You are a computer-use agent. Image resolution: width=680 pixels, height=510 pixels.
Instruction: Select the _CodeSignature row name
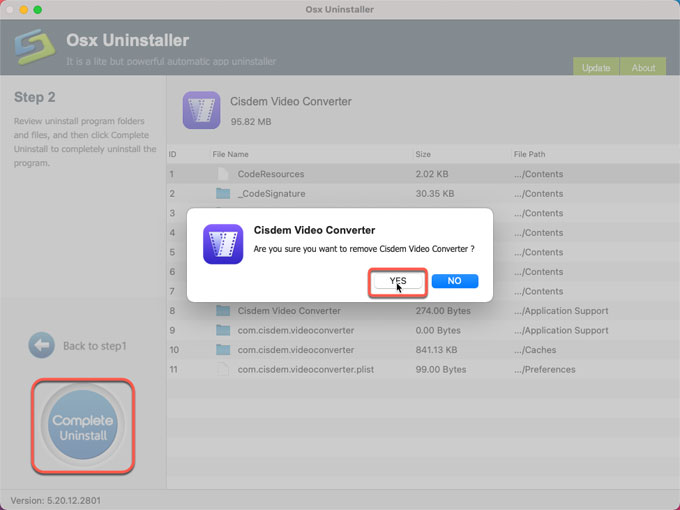[x=271, y=194]
